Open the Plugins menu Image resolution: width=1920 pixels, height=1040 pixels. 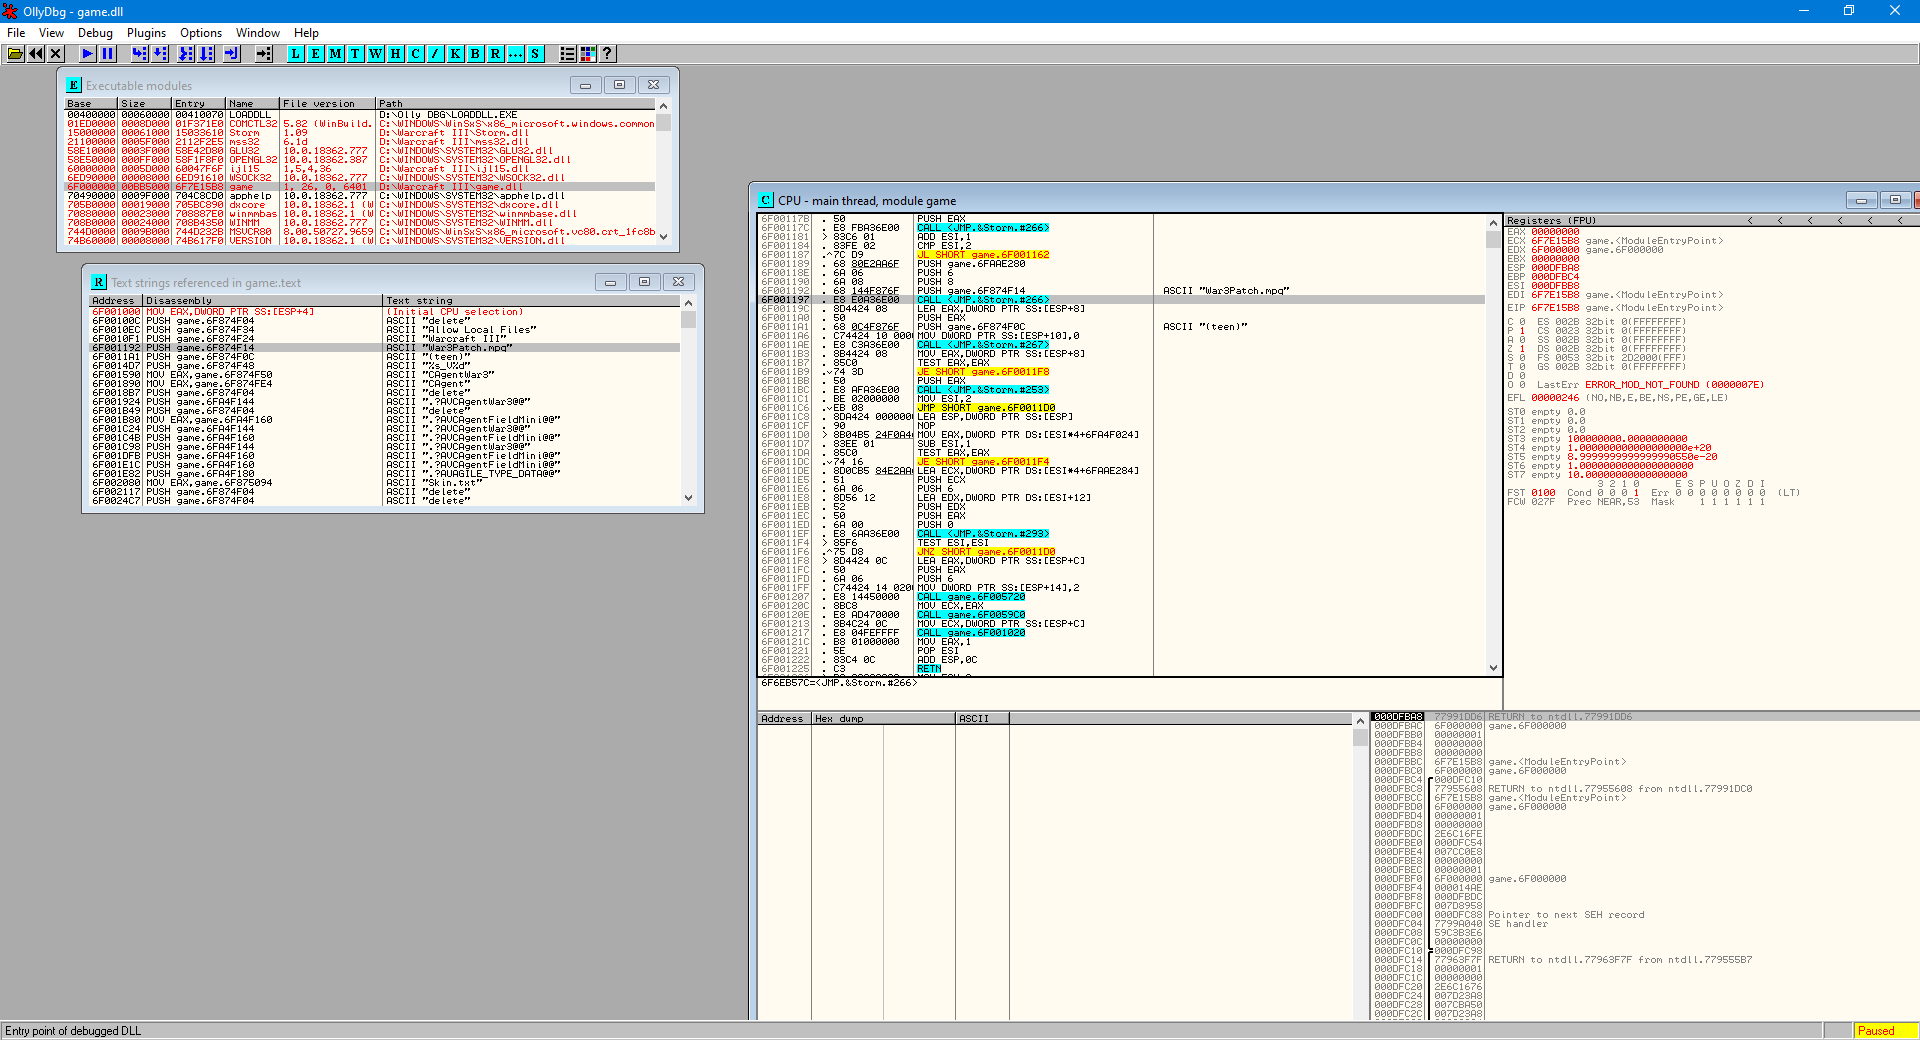coord(146,33)
